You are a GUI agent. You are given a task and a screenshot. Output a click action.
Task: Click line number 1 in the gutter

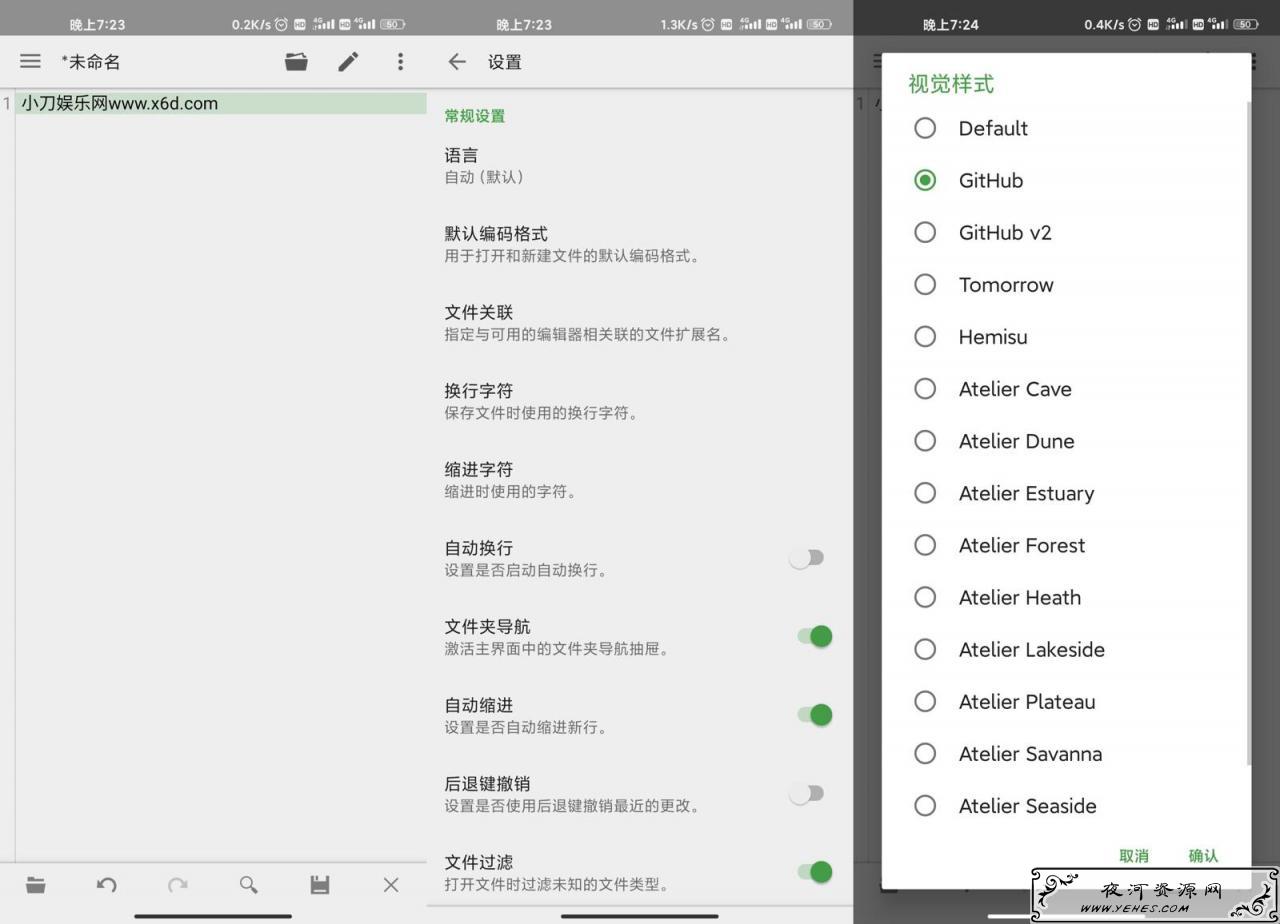7,103
